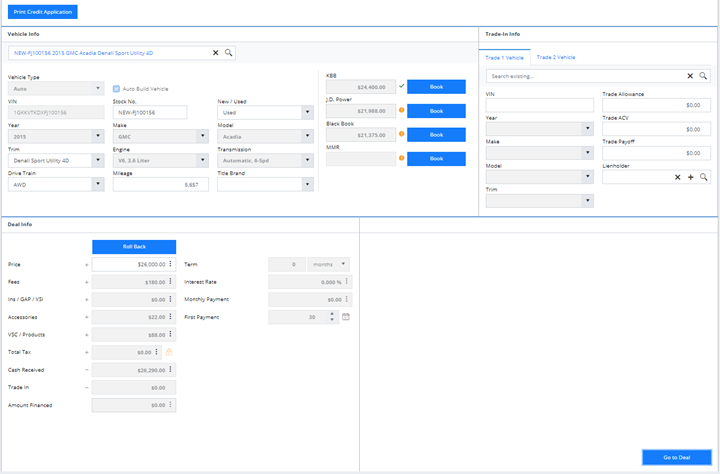Click the Roll Back button
The width and height of the screenshot is (720, 474).
click(x=134, y=247)
